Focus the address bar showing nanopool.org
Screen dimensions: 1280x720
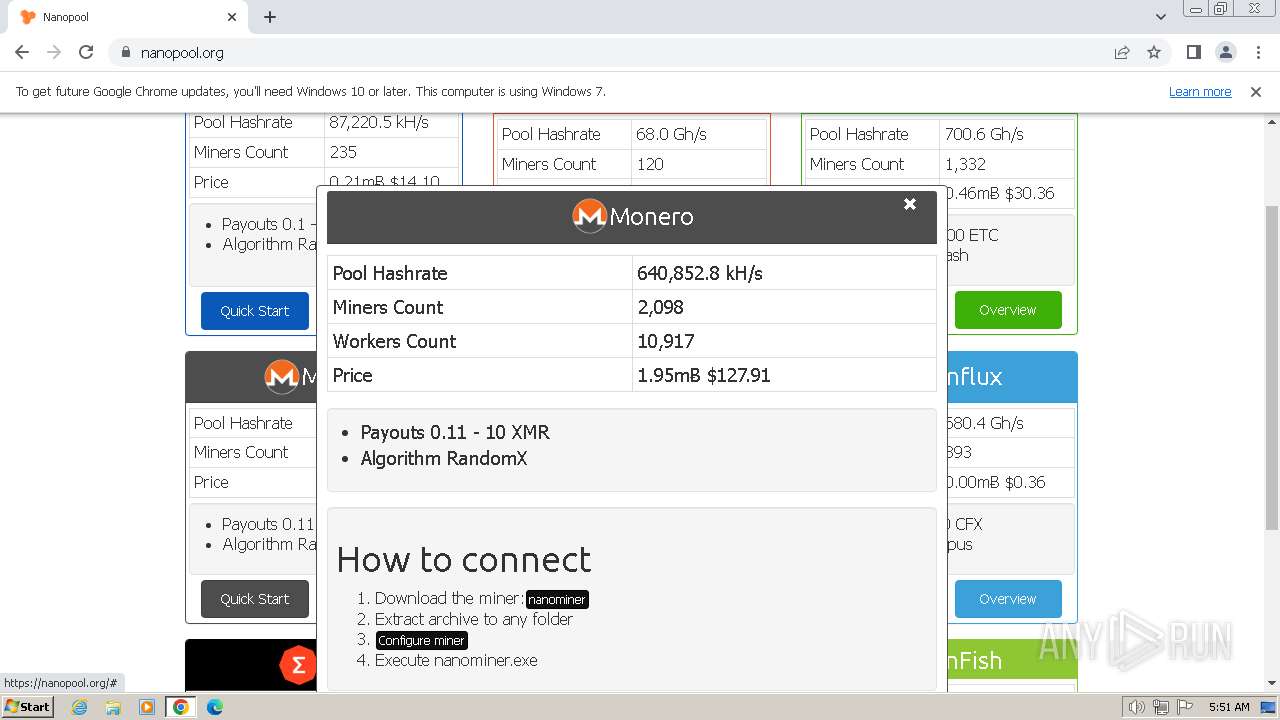620,52
